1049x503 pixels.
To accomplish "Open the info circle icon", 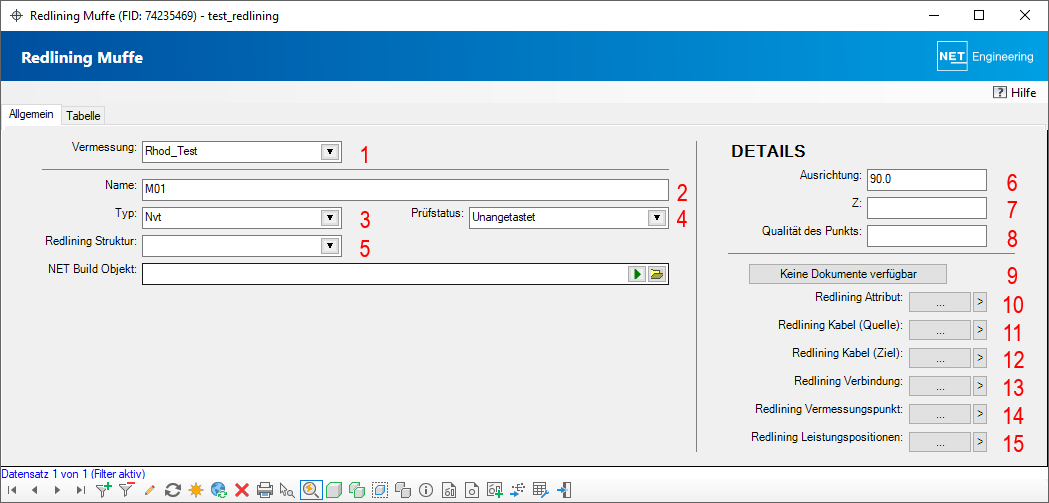I will (425, 490).
